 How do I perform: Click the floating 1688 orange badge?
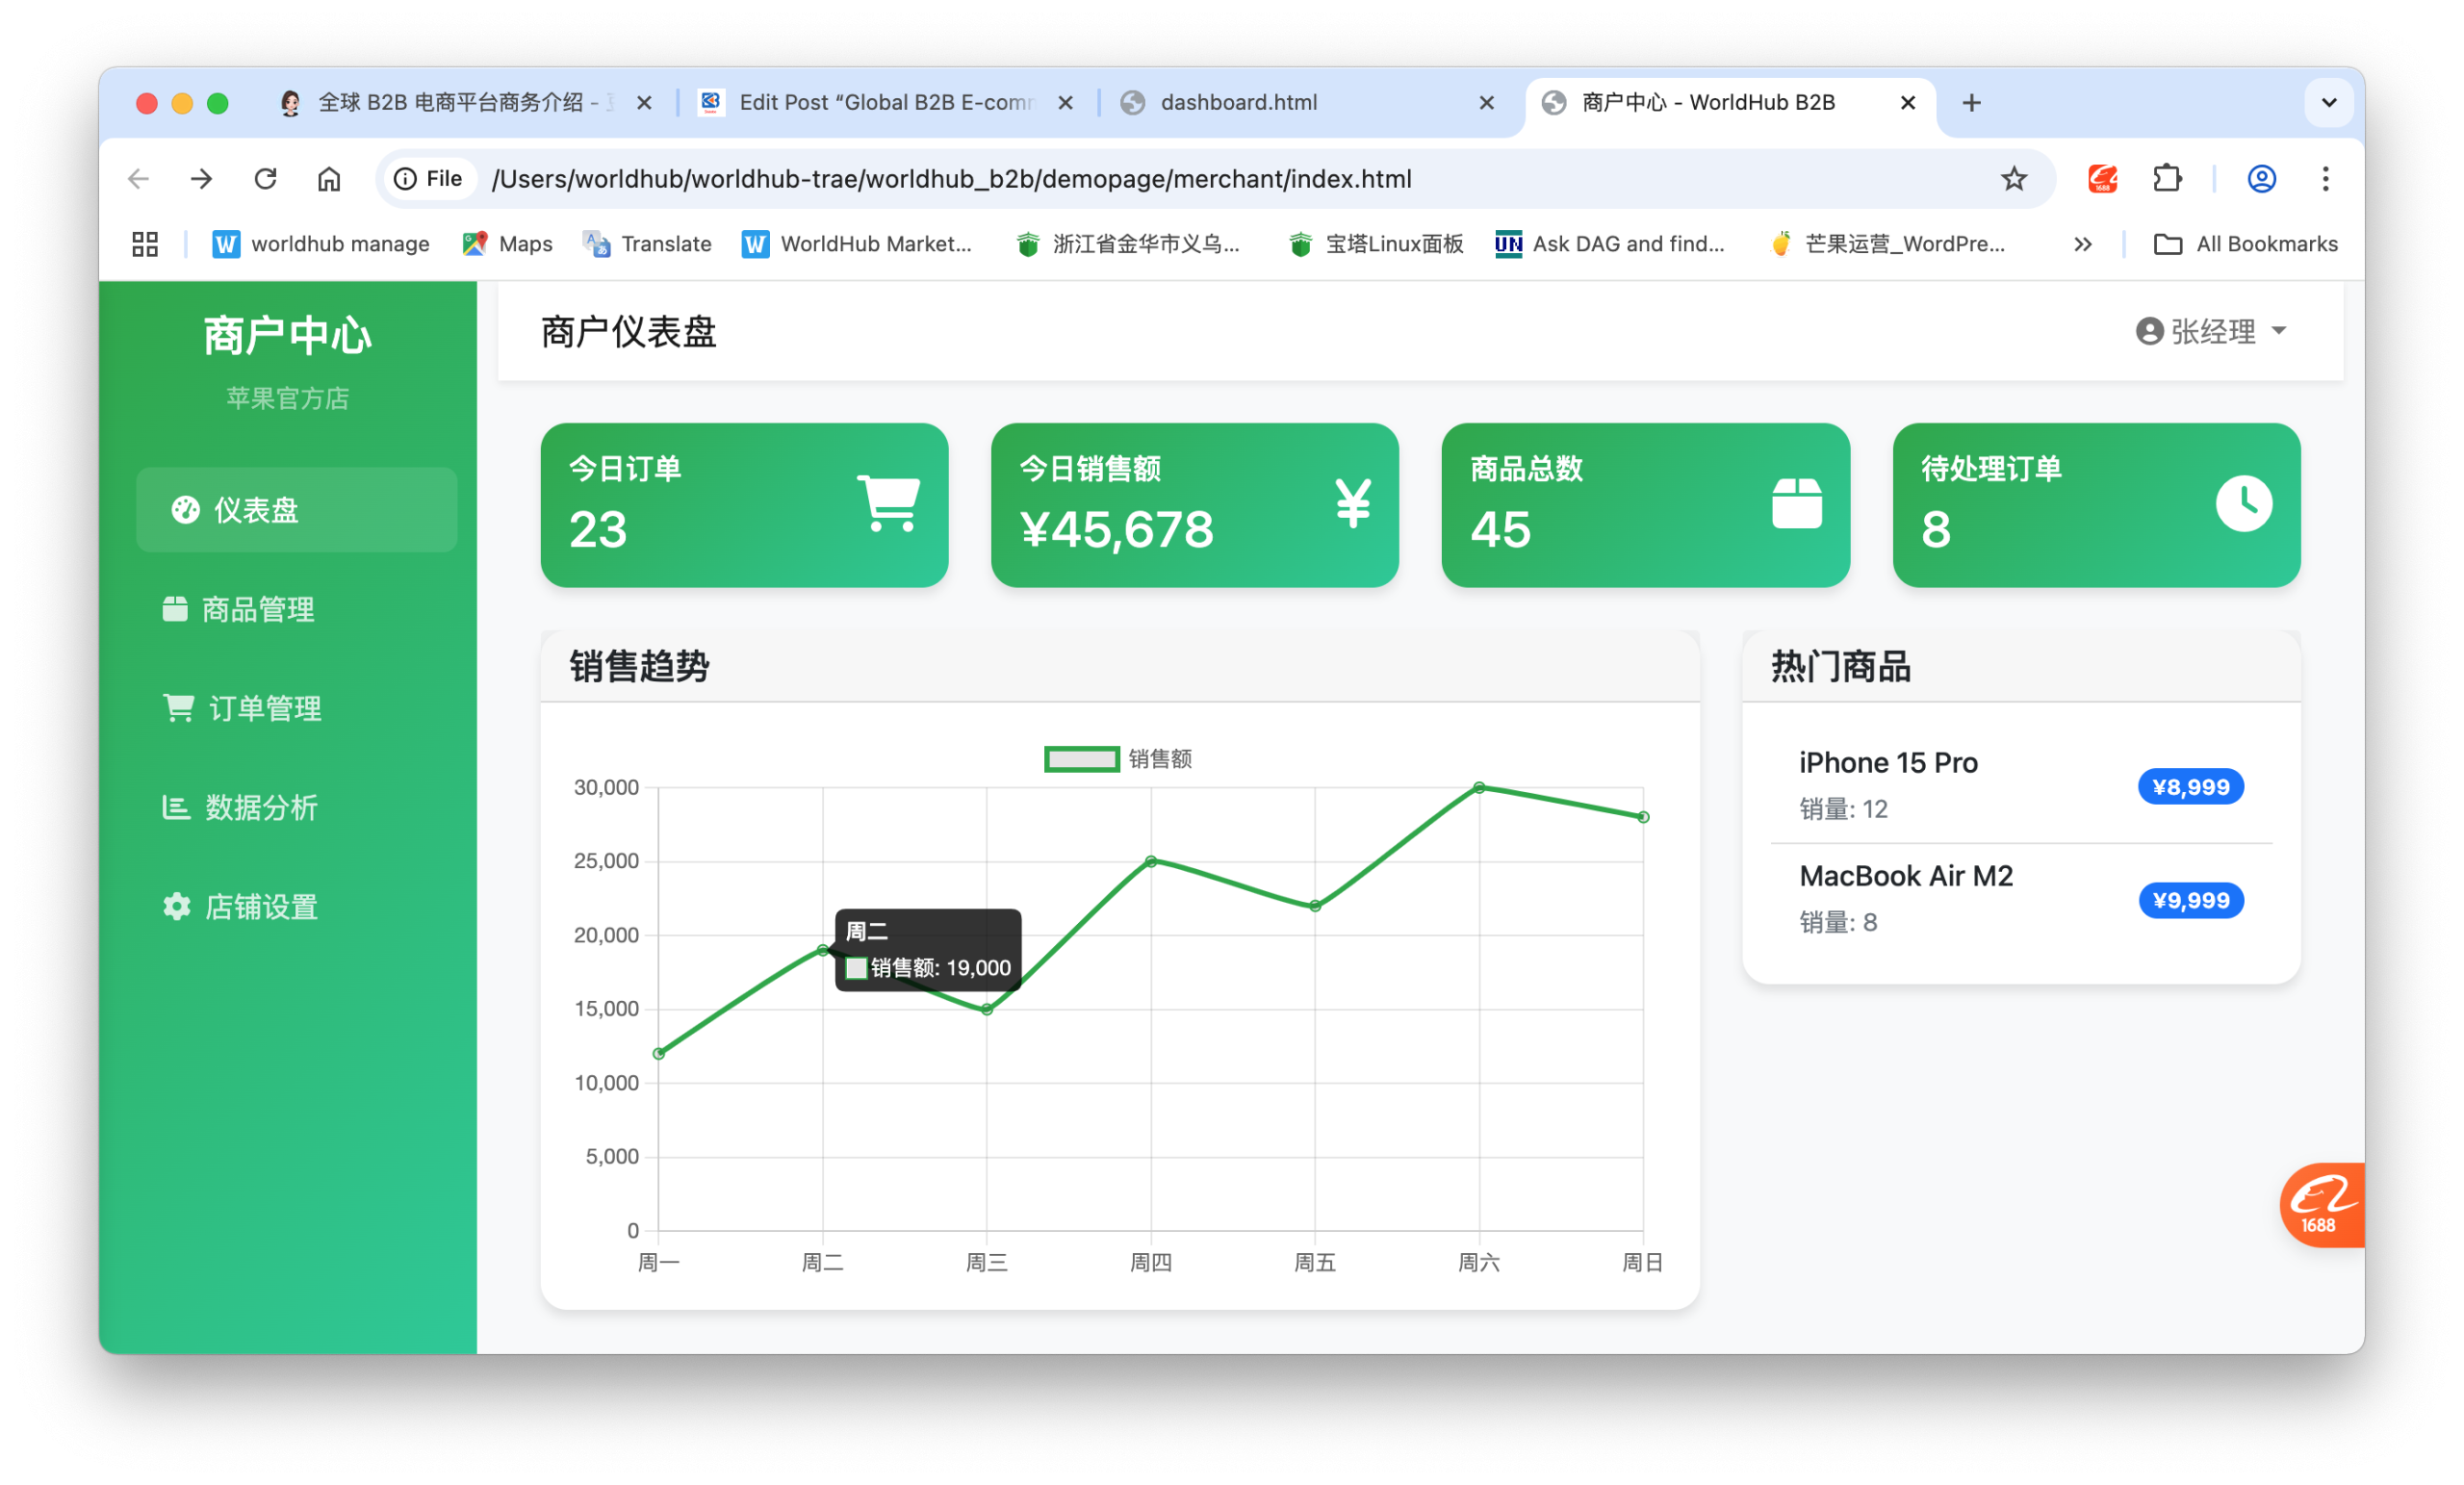(2320, 1204)
